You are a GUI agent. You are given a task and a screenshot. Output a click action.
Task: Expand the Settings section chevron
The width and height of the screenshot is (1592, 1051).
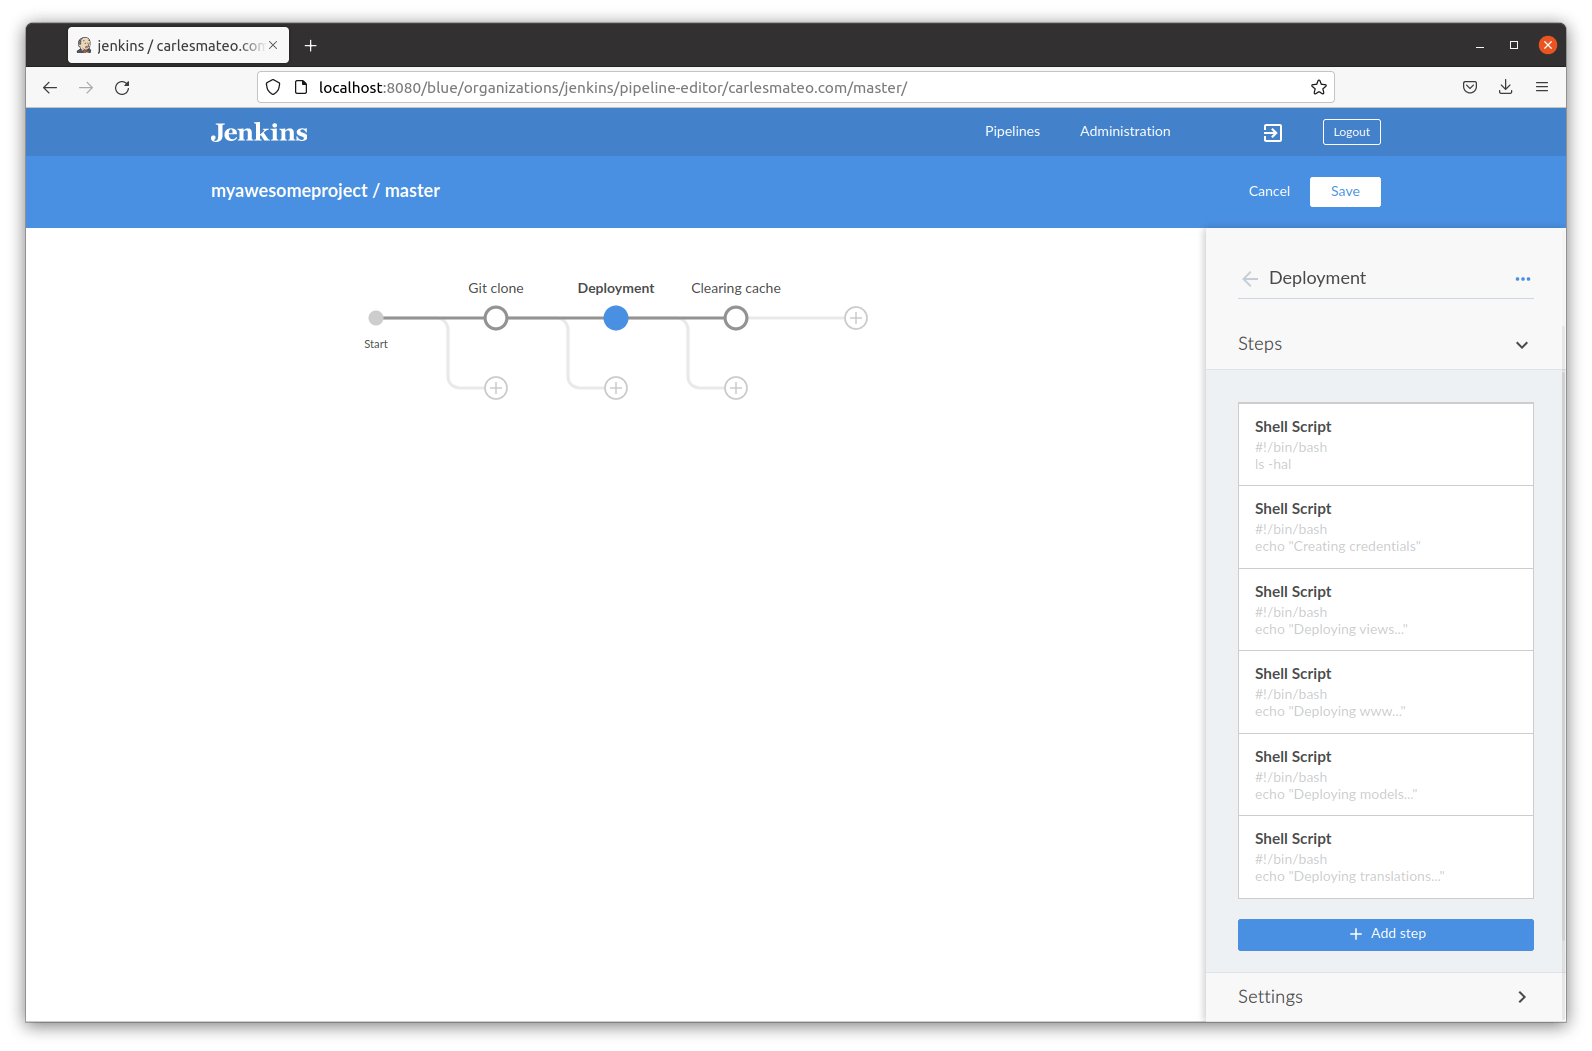[1522, 997]
